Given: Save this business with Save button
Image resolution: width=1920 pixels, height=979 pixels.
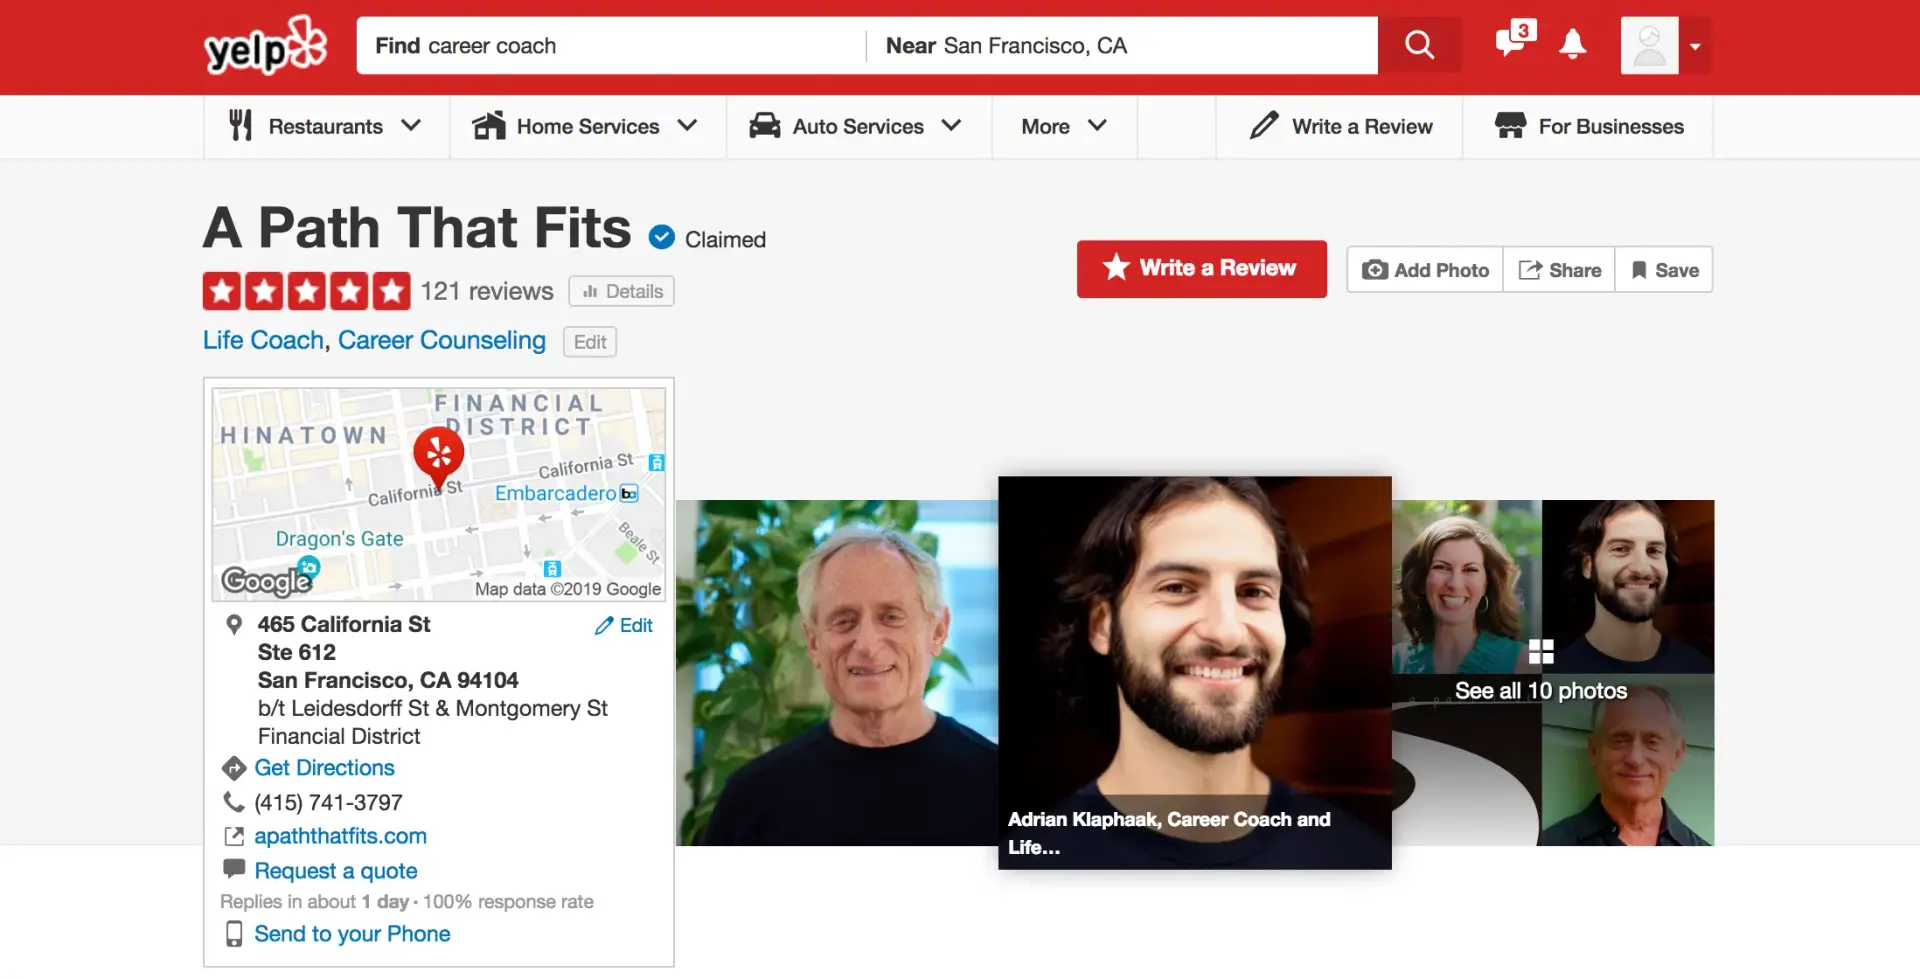Looking at the screenshot, I should click(1664, 270).
